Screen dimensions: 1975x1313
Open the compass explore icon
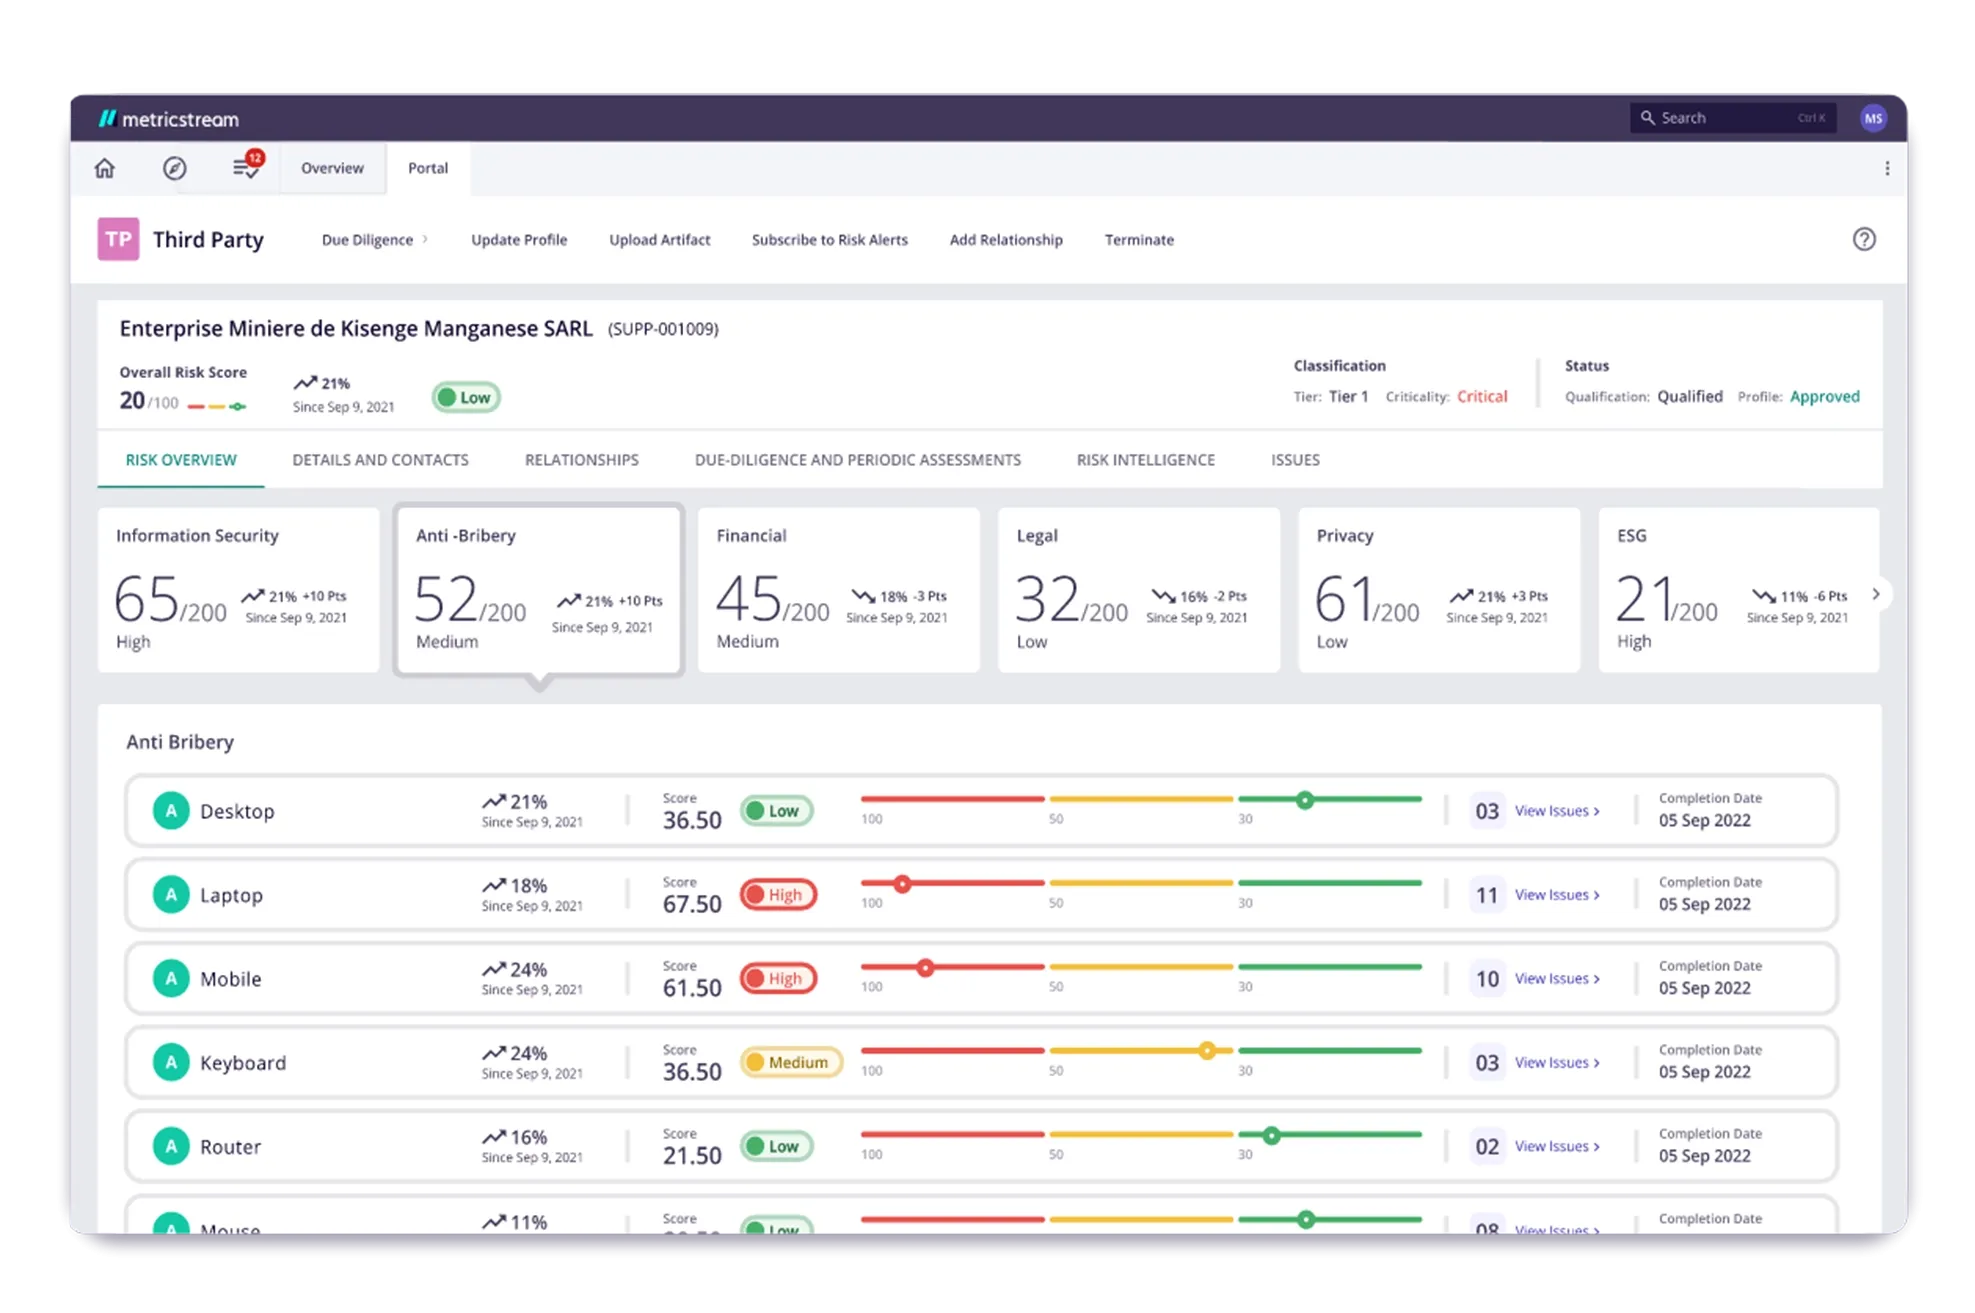click(x=175, y=168)
